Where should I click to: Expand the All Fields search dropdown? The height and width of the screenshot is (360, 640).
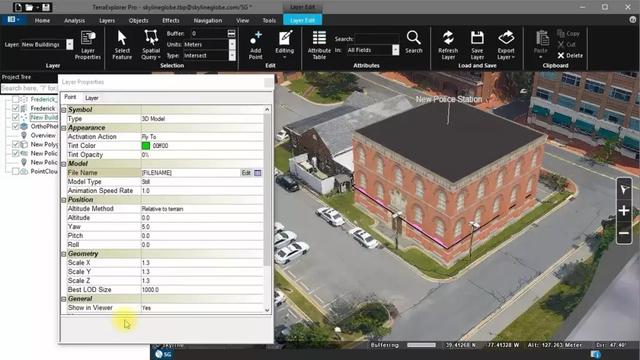tap(396, 50)
